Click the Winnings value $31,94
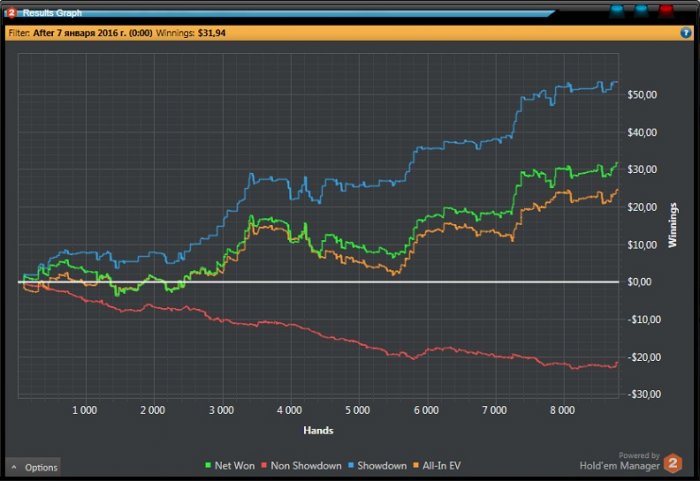This screenshot has height=481, width=700. (212, 33)
